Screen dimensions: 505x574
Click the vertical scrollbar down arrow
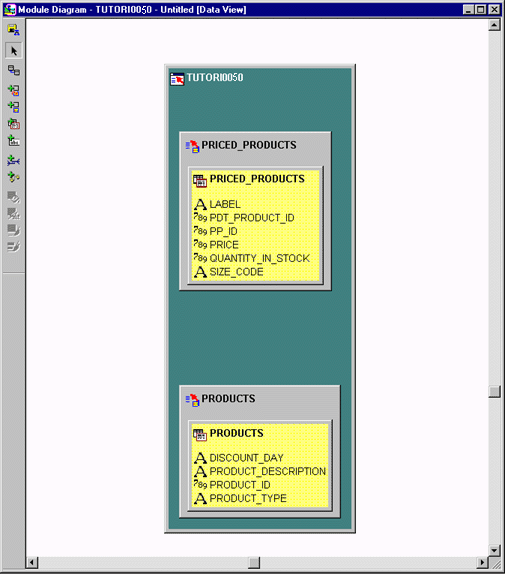click(494, 550)
